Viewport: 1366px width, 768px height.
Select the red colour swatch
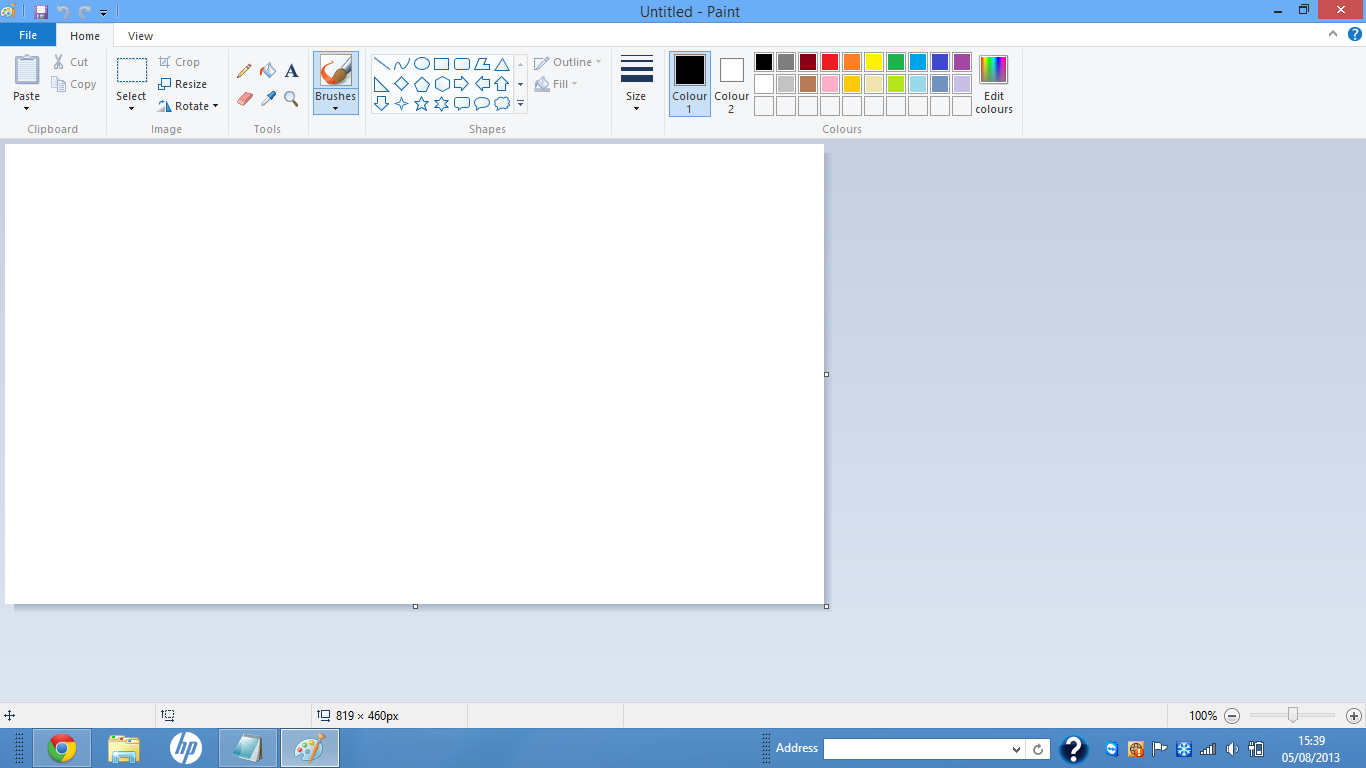pyautogui.click(x=829, y=61)
